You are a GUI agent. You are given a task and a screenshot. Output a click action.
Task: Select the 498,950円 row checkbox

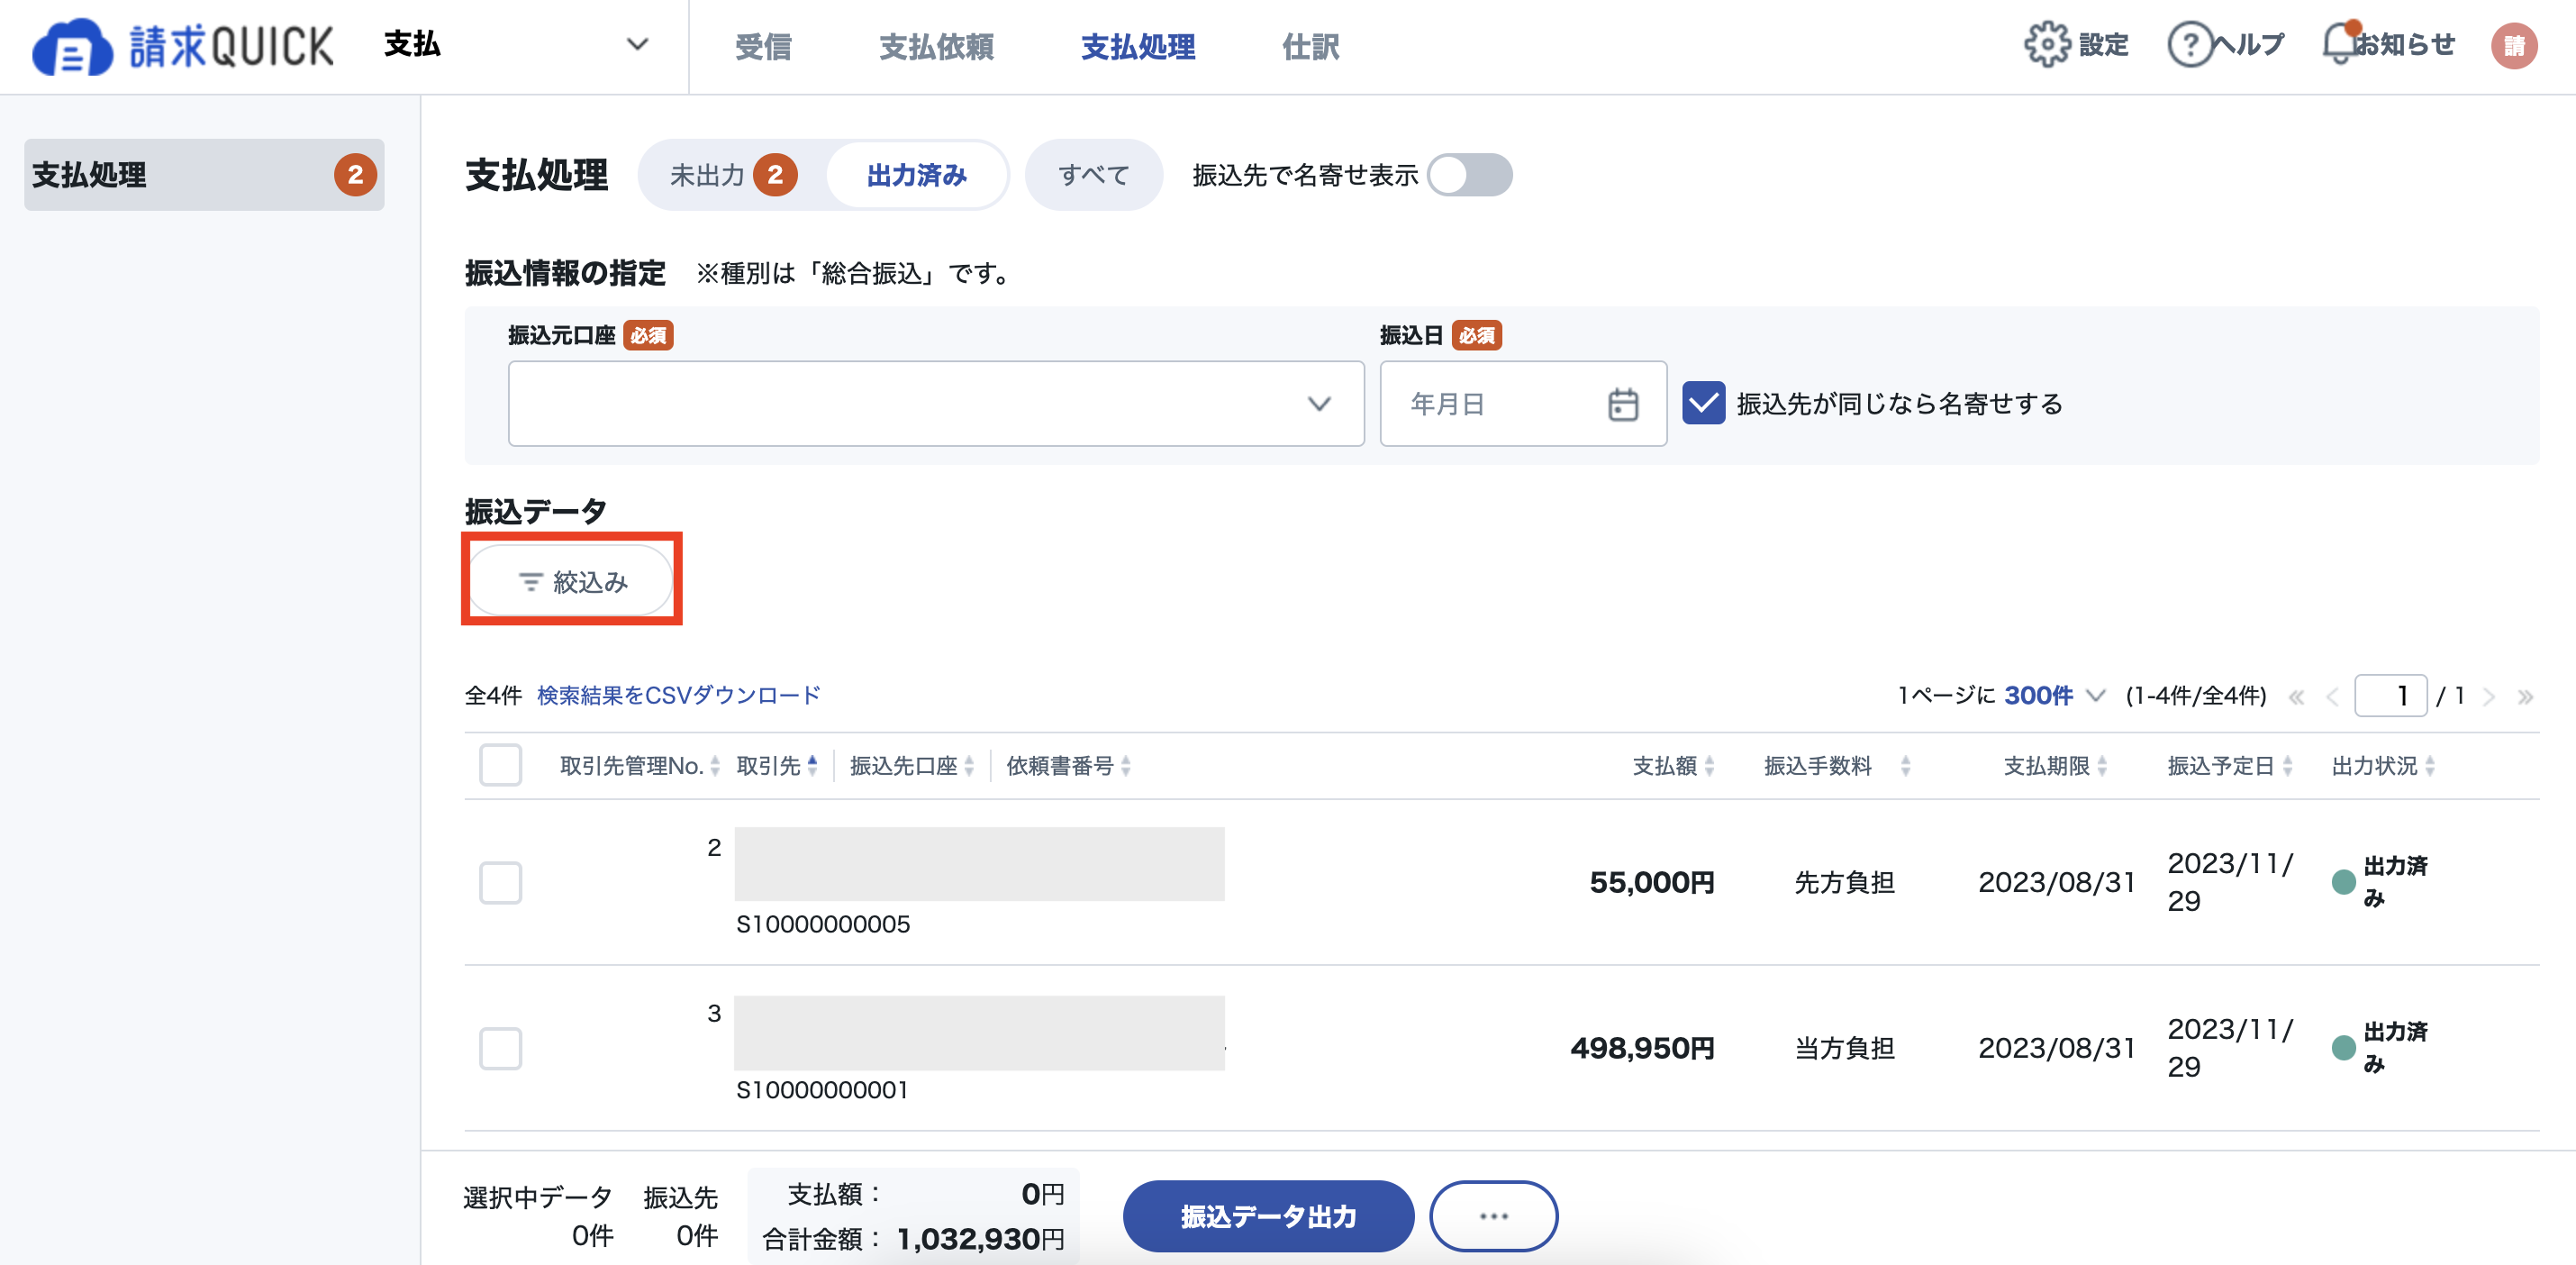[x=500, y=1049]
